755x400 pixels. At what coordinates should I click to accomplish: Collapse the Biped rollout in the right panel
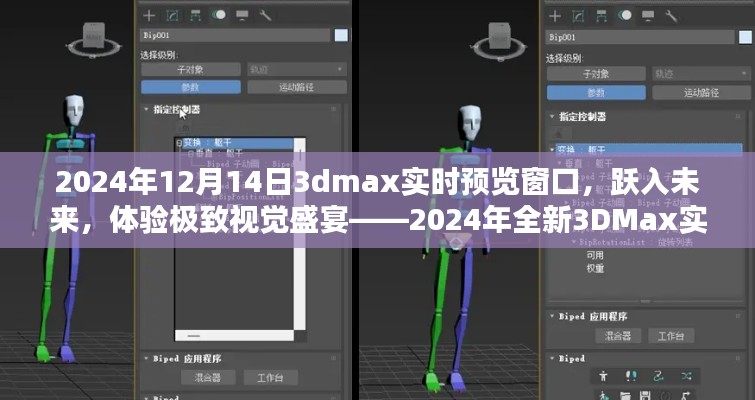[552, 358]
